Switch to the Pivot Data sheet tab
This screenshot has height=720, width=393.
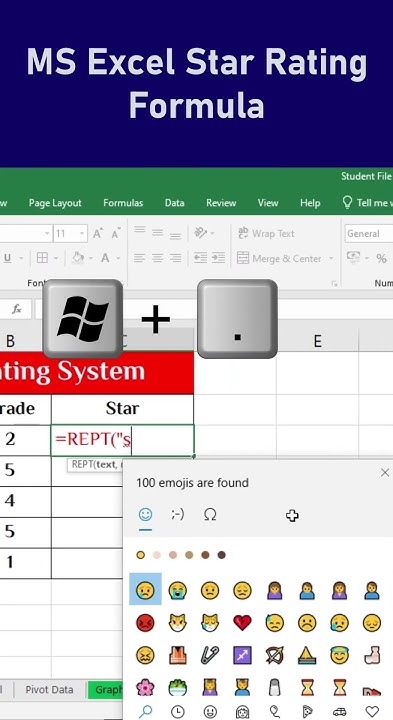click(49, 690)
